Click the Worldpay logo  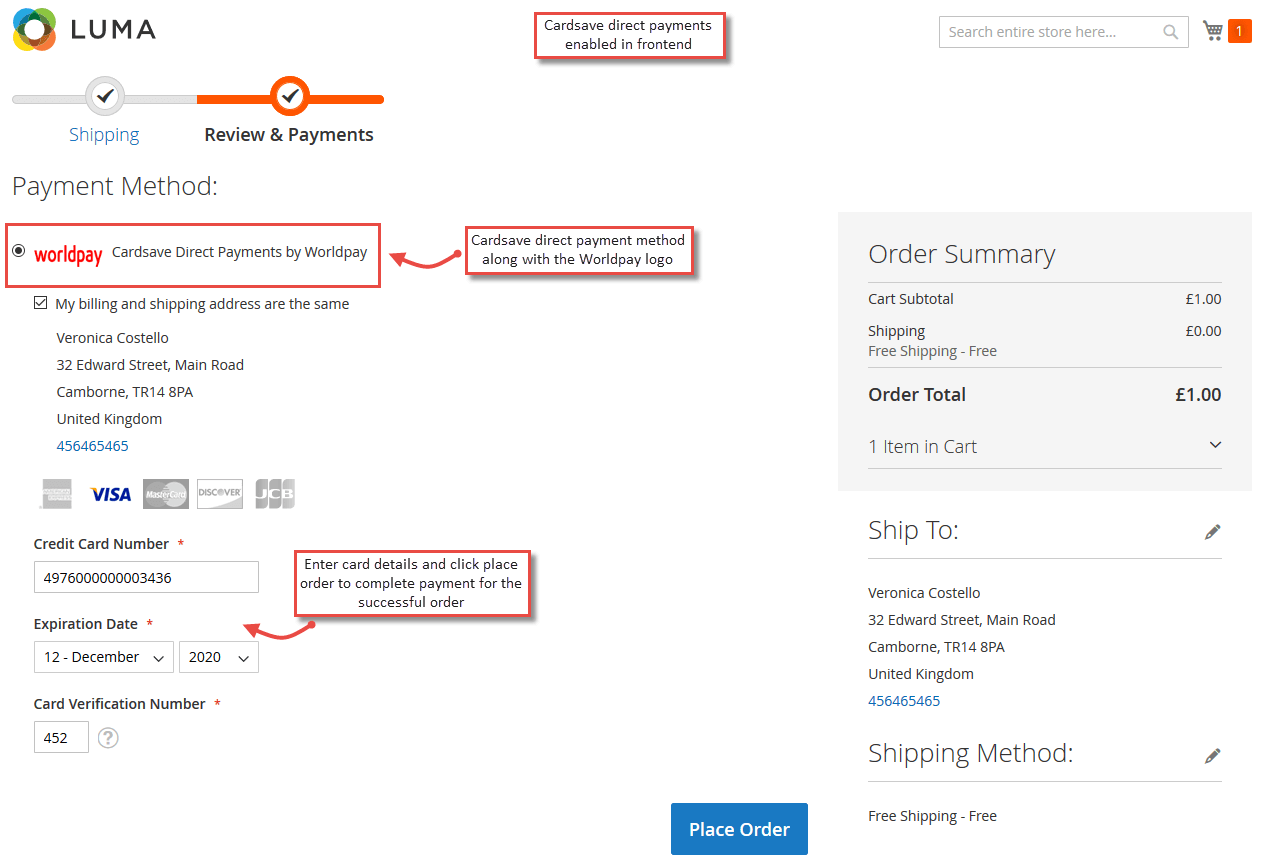click(68, 254)
